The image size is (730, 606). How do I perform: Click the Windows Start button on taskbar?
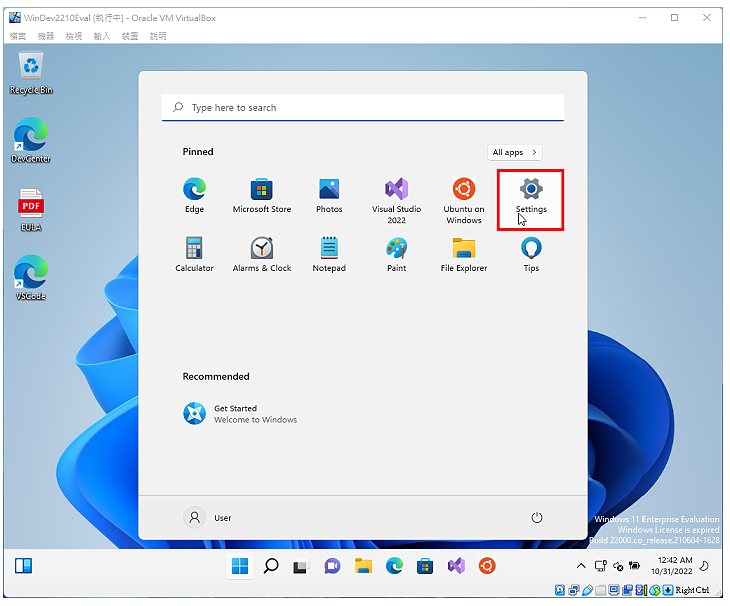tap(240, 566)
